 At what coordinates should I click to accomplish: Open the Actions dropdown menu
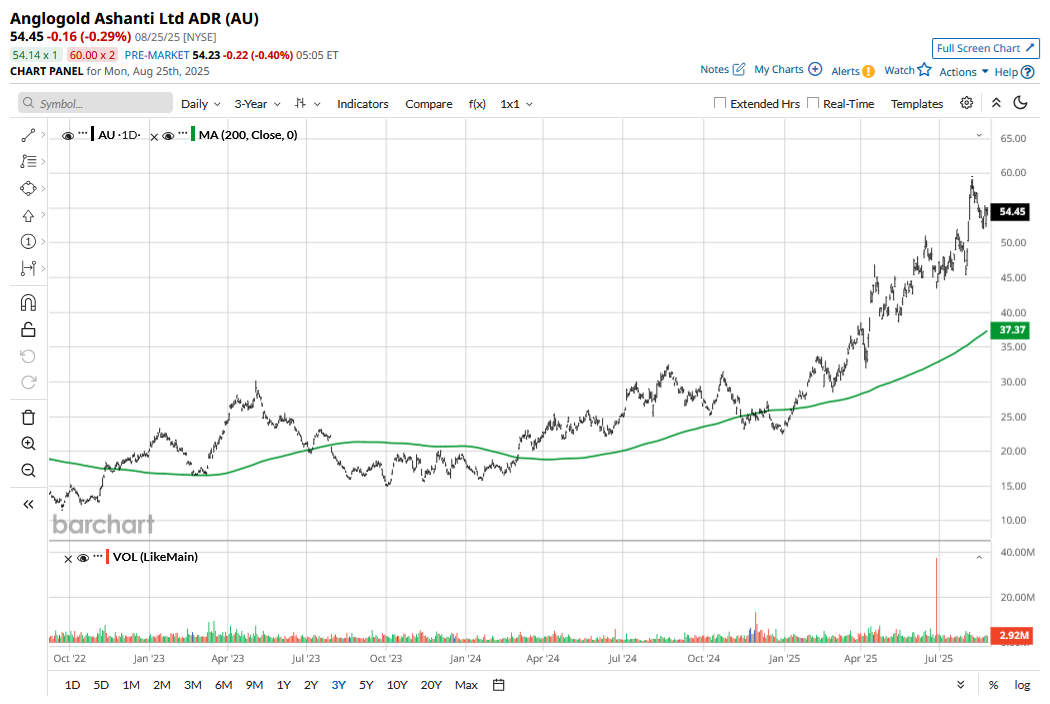964,72
